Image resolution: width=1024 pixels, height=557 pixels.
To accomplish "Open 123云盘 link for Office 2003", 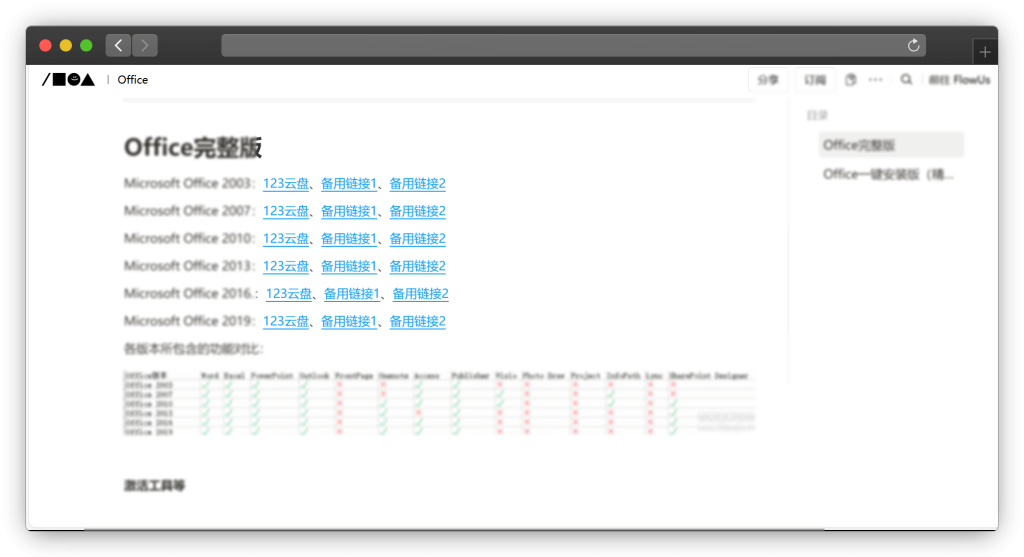I will pyautogui.click(x=286, y=184).
